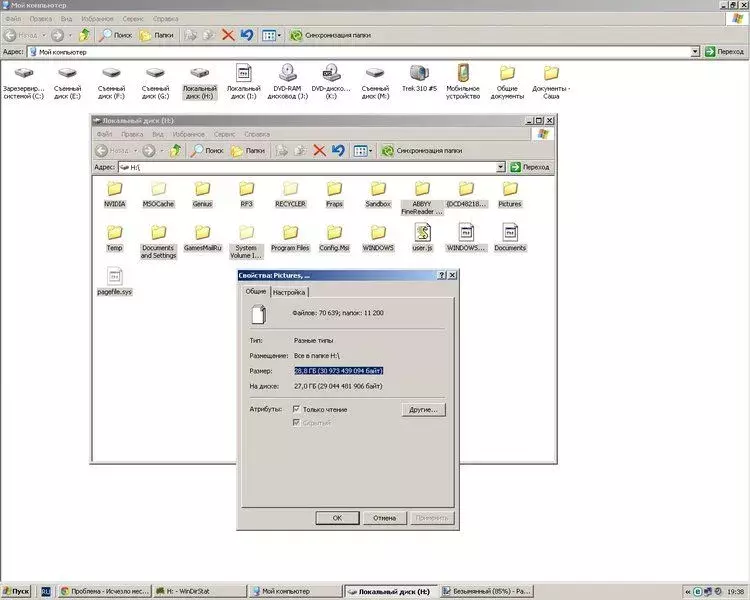The width and height of the screenshot is (750, 600).
Task: Select the ABBYY FineReader folder
Action: click(422, 199)
